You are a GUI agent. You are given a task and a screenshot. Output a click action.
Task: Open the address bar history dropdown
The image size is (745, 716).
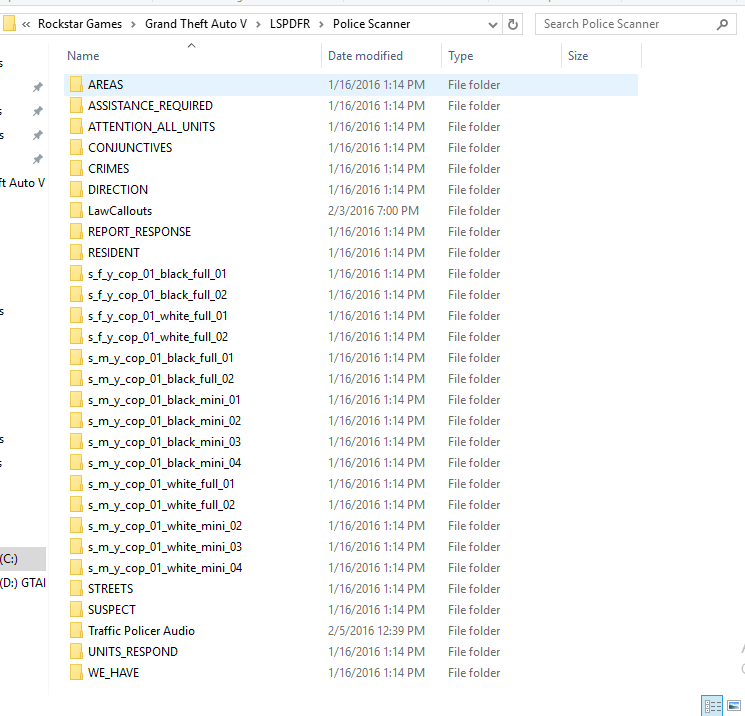(493, 24)
